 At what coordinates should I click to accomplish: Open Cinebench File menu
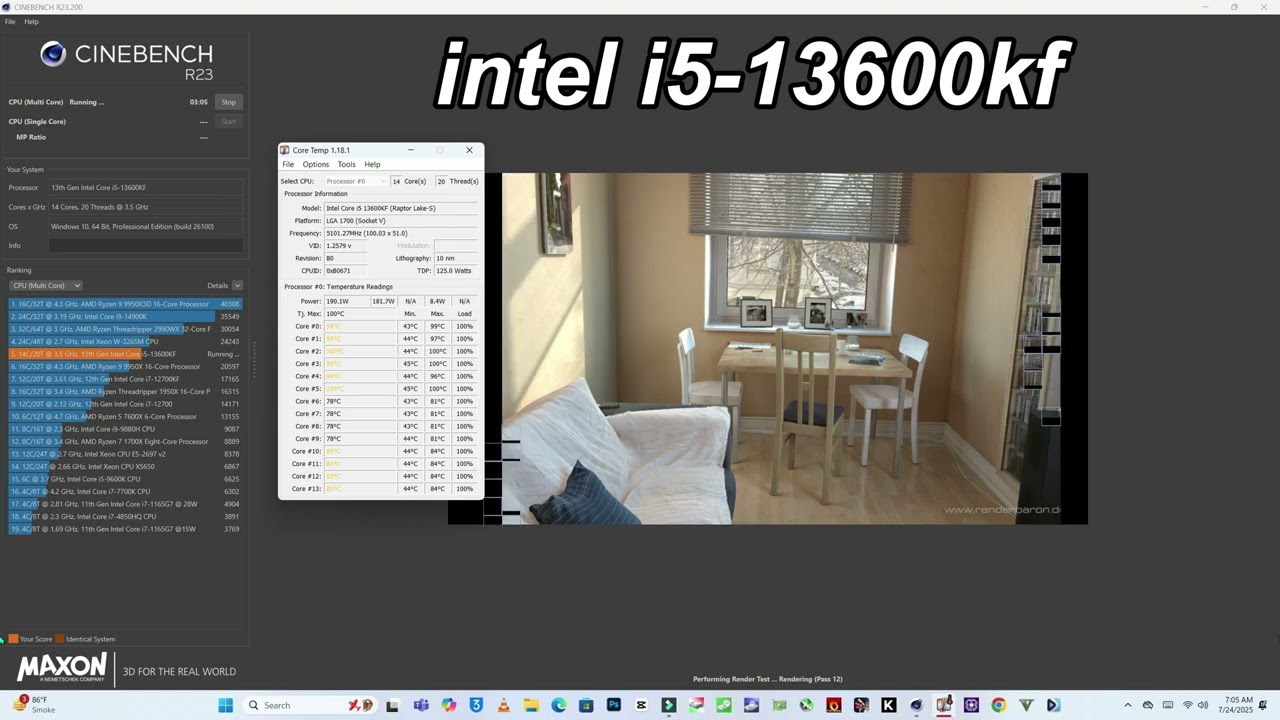point(10,21)
